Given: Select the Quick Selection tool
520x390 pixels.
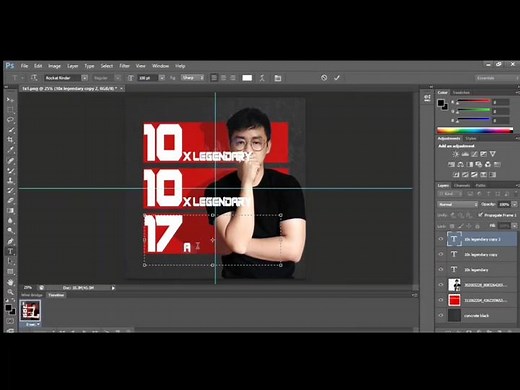Looking at the screenshot, I should (10, 130).
